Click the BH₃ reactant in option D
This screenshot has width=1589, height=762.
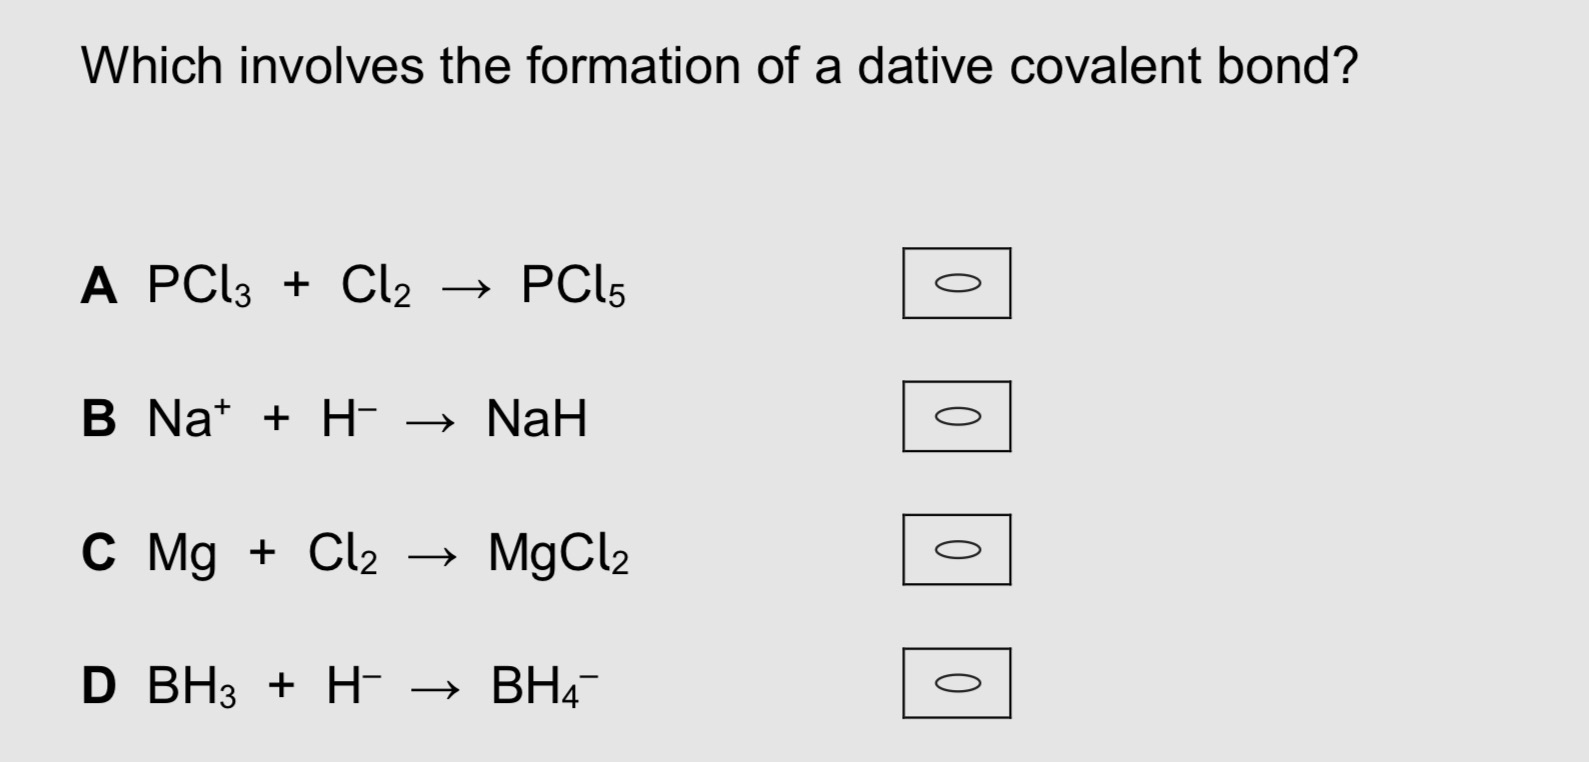(x=192, y=687)
